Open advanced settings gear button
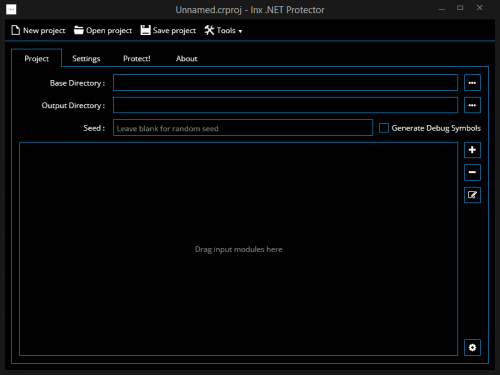This screenshot has width=500, height=375. [x=472, y=348]
